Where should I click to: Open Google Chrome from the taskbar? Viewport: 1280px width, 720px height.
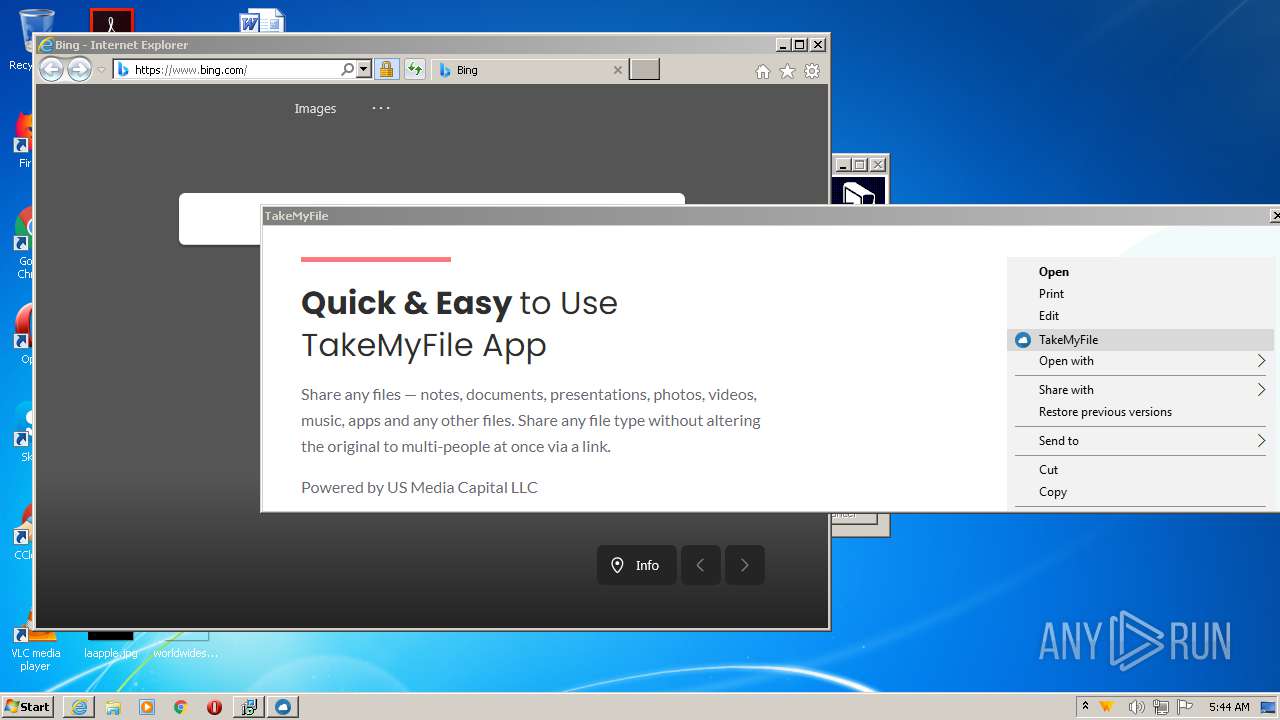181,707
